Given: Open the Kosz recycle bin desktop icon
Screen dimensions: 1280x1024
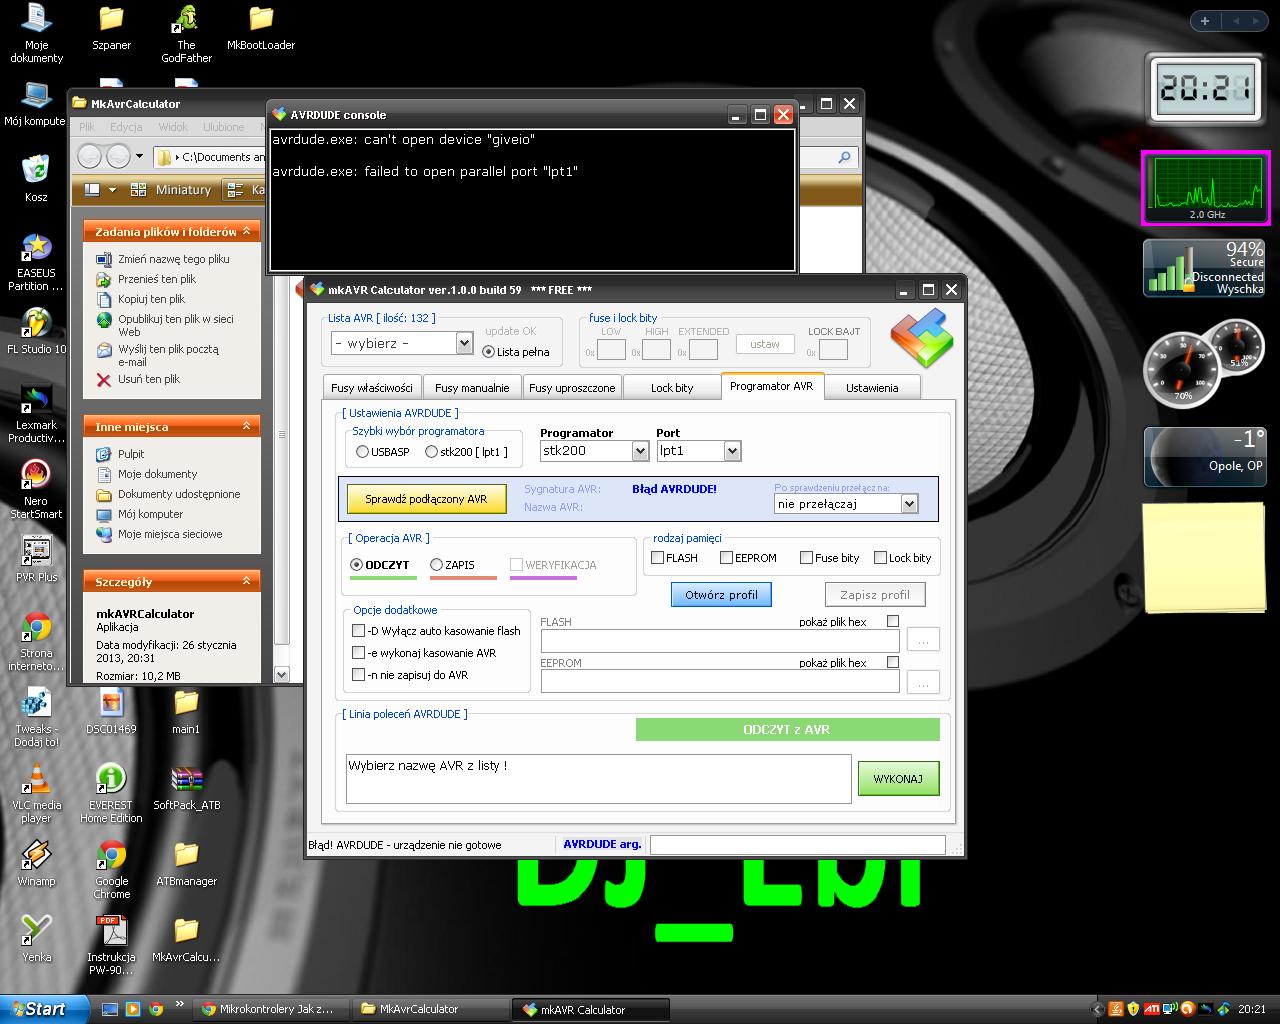Looking at the screenshot, I should coord(36,178).
